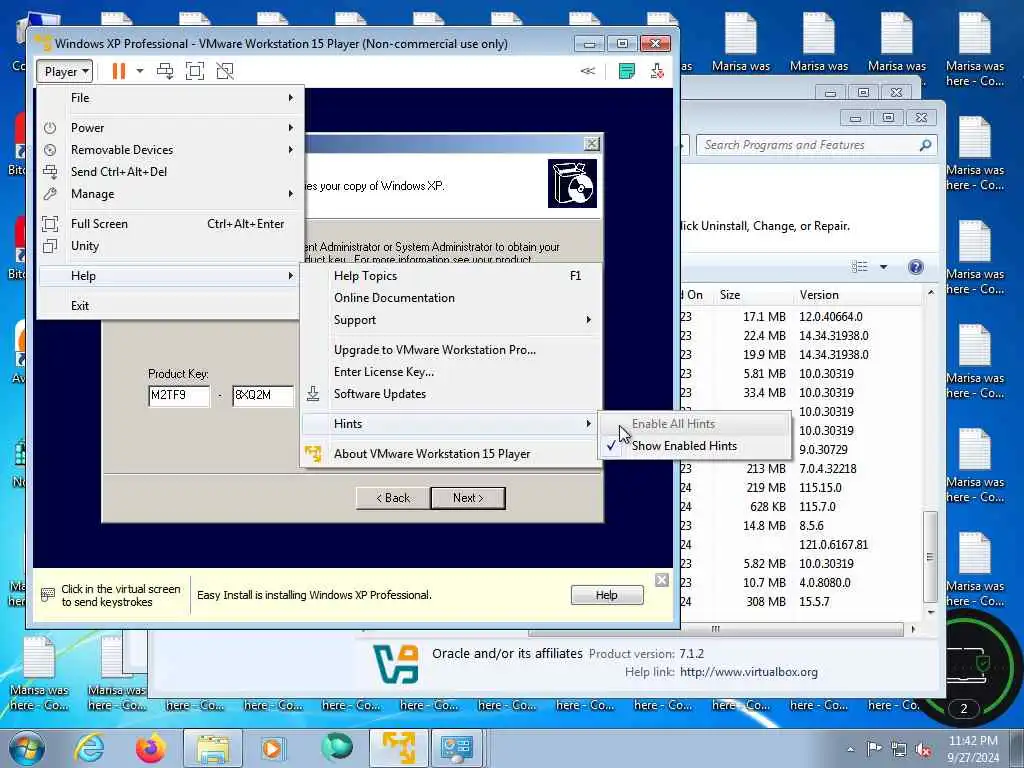This screenshot has height=768, width=1024.
Task: Show hidden tray icons arrow
Action: (851, 750)
